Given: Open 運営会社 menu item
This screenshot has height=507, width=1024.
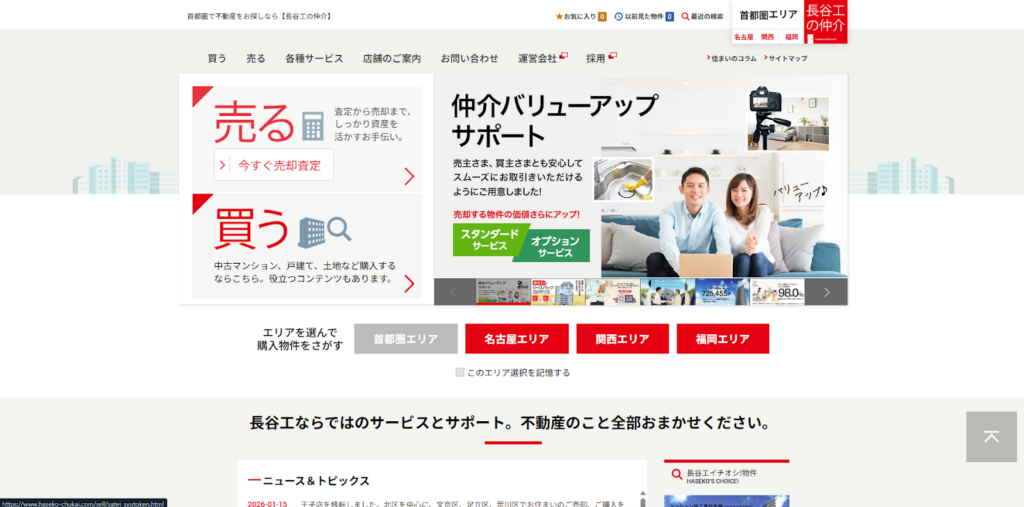Looking at the screenshot, I should [537, 58].
